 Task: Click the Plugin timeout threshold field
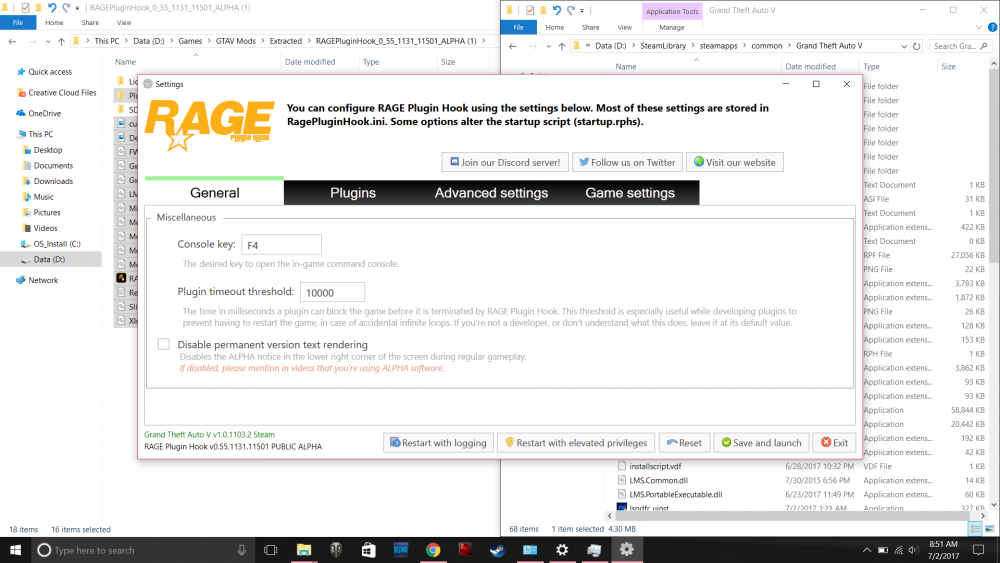(332, 292)
